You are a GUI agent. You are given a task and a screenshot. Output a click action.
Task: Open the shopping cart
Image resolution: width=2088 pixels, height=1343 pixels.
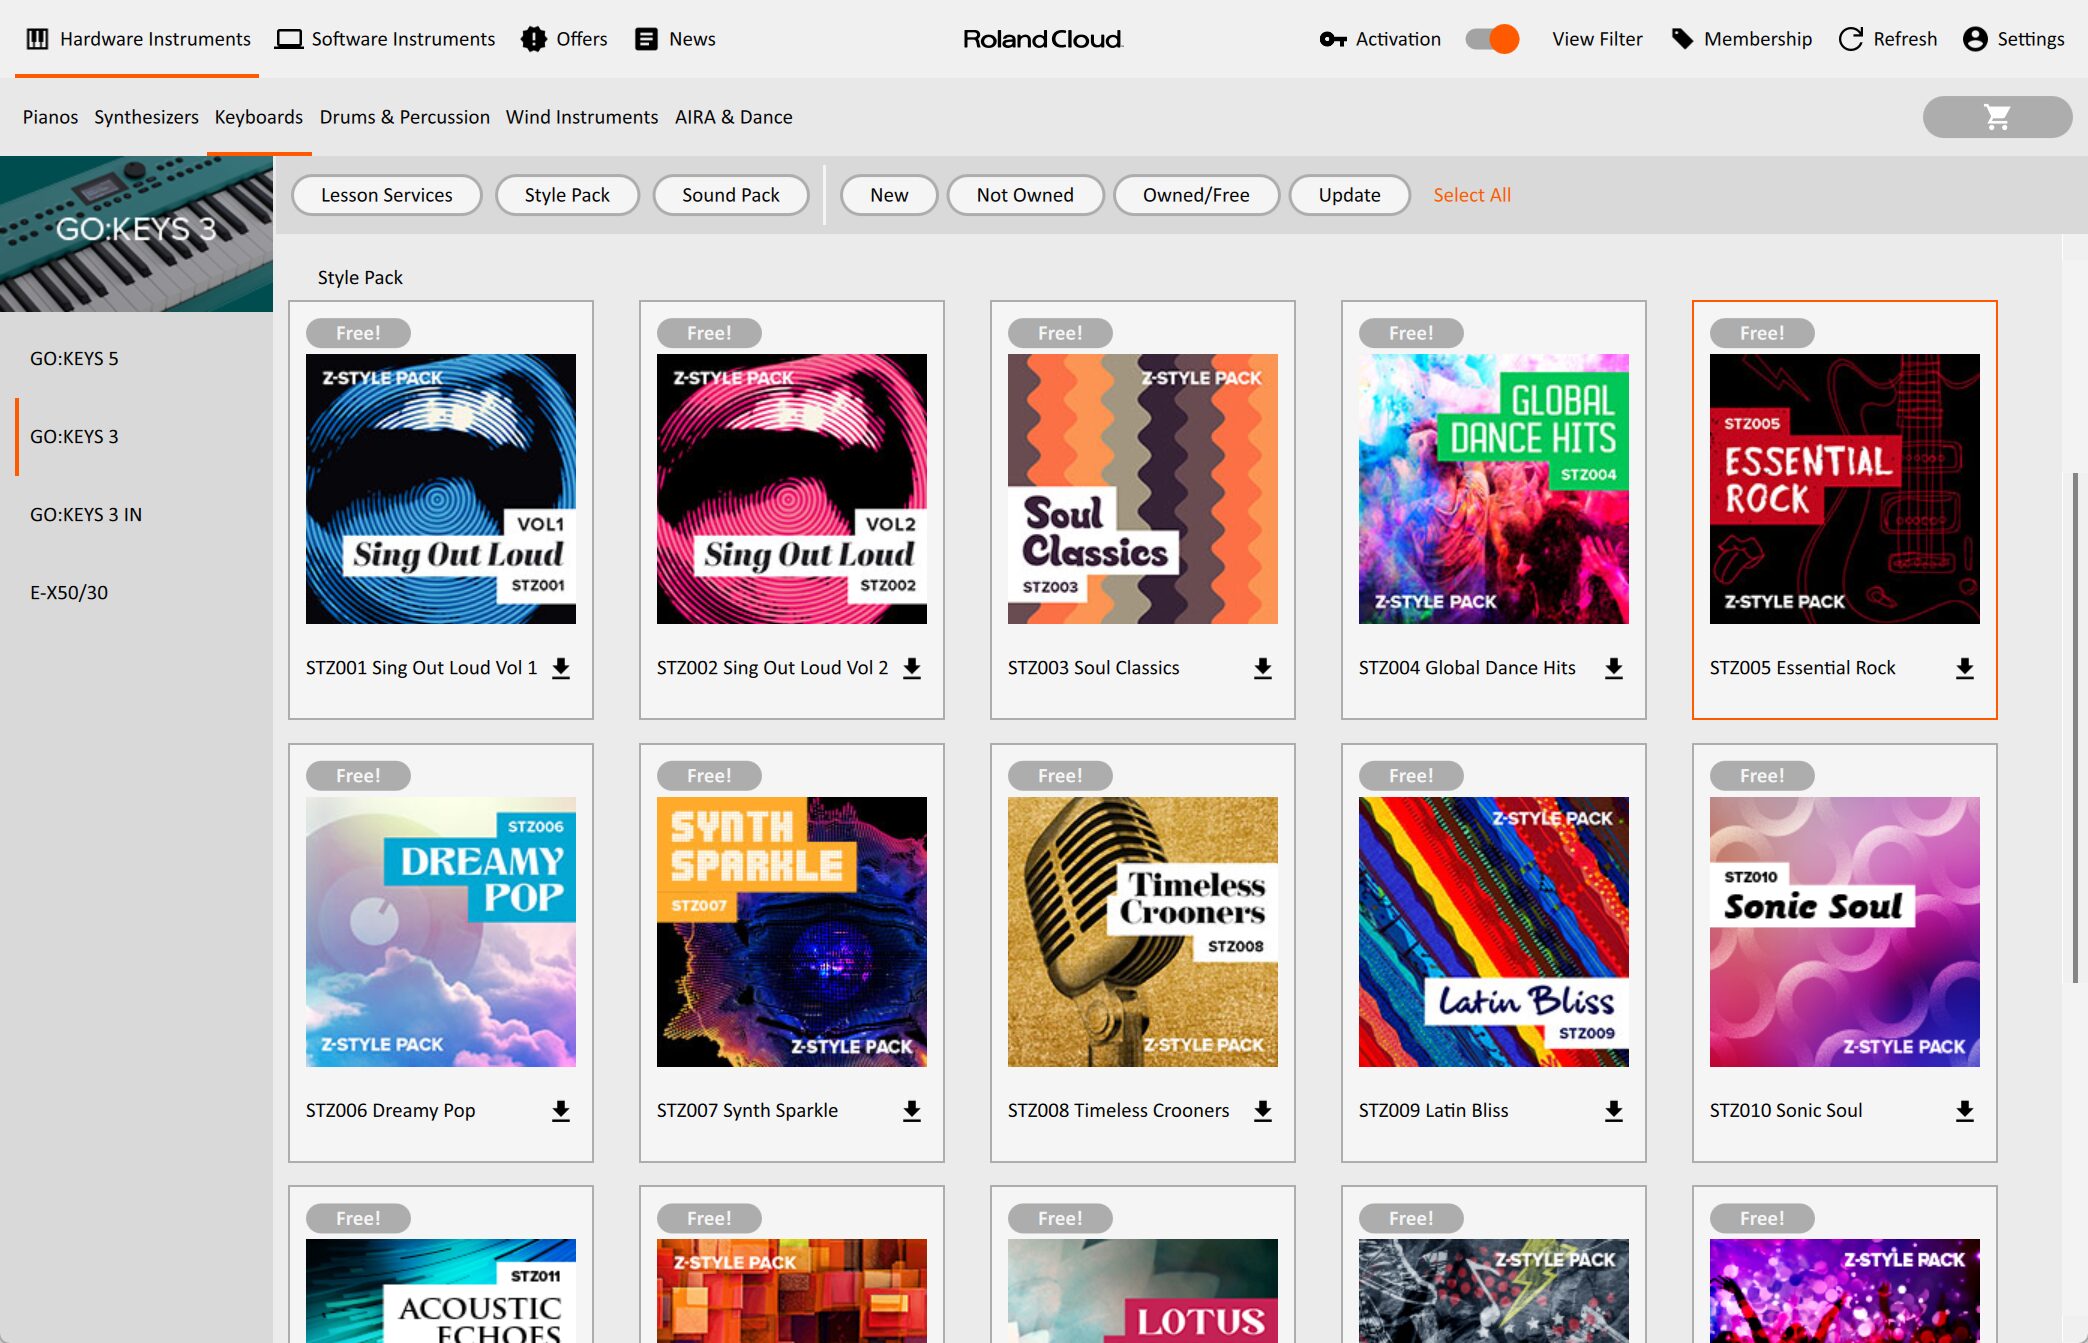coord(1997,117)
